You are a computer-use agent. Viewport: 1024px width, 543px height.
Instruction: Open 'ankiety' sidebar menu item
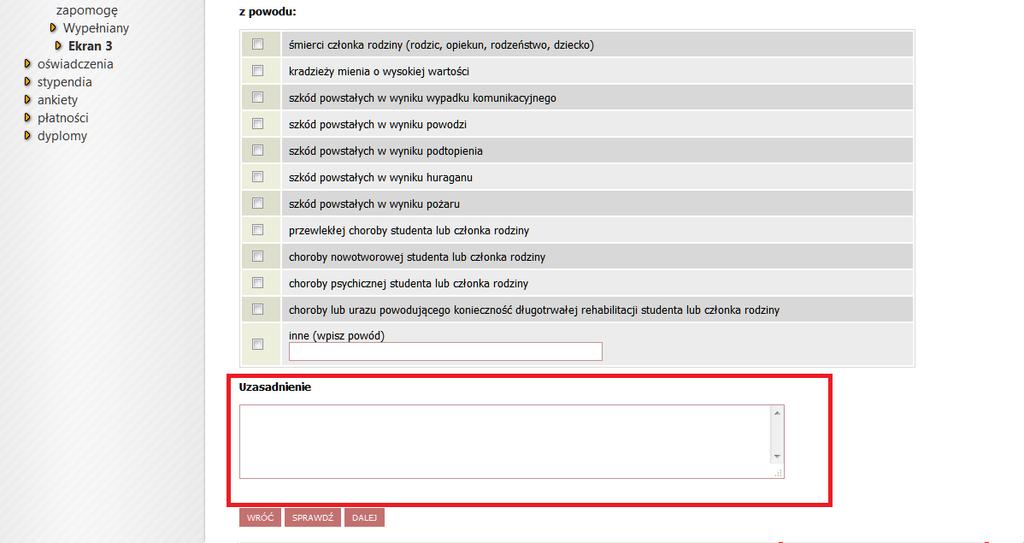pos(57,100)
